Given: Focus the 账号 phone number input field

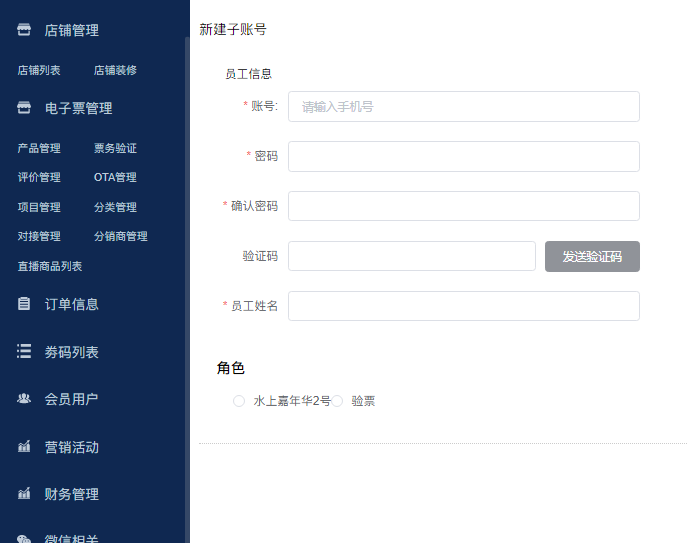Looking at the screenshot, I should tap(463, 106).
